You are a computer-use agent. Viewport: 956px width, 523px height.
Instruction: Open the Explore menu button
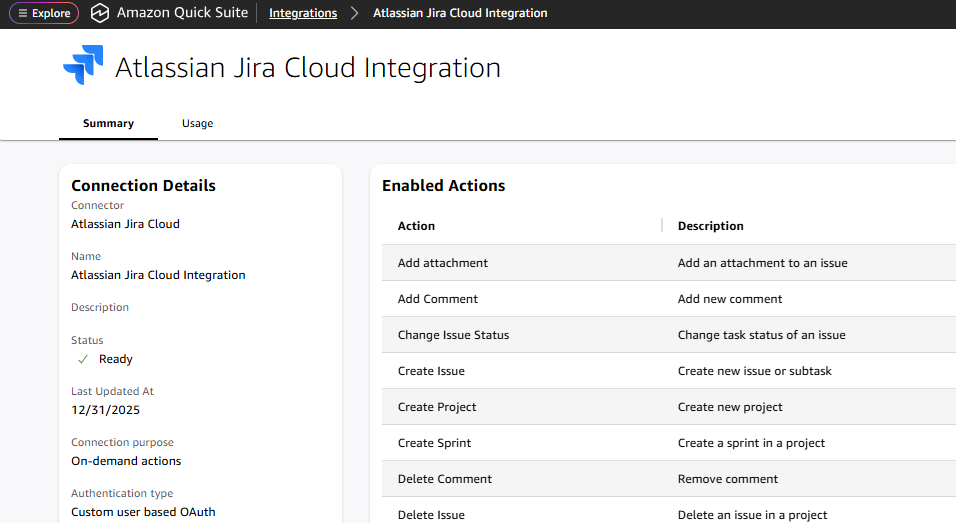pos(44,14)
